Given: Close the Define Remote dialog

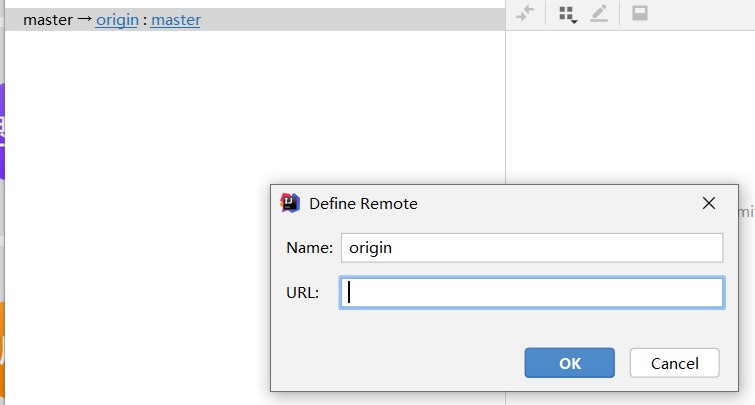Looking at the screenshot, I should [x=709, y=203].
